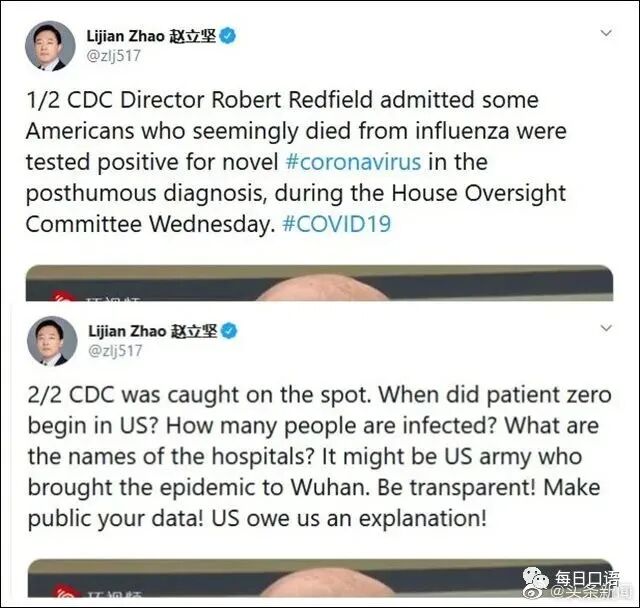Image resolution: width=640 pixels, height=608 pixels.
Task: Click the 2/2 CDC tweet text
Action: point(320,457)
